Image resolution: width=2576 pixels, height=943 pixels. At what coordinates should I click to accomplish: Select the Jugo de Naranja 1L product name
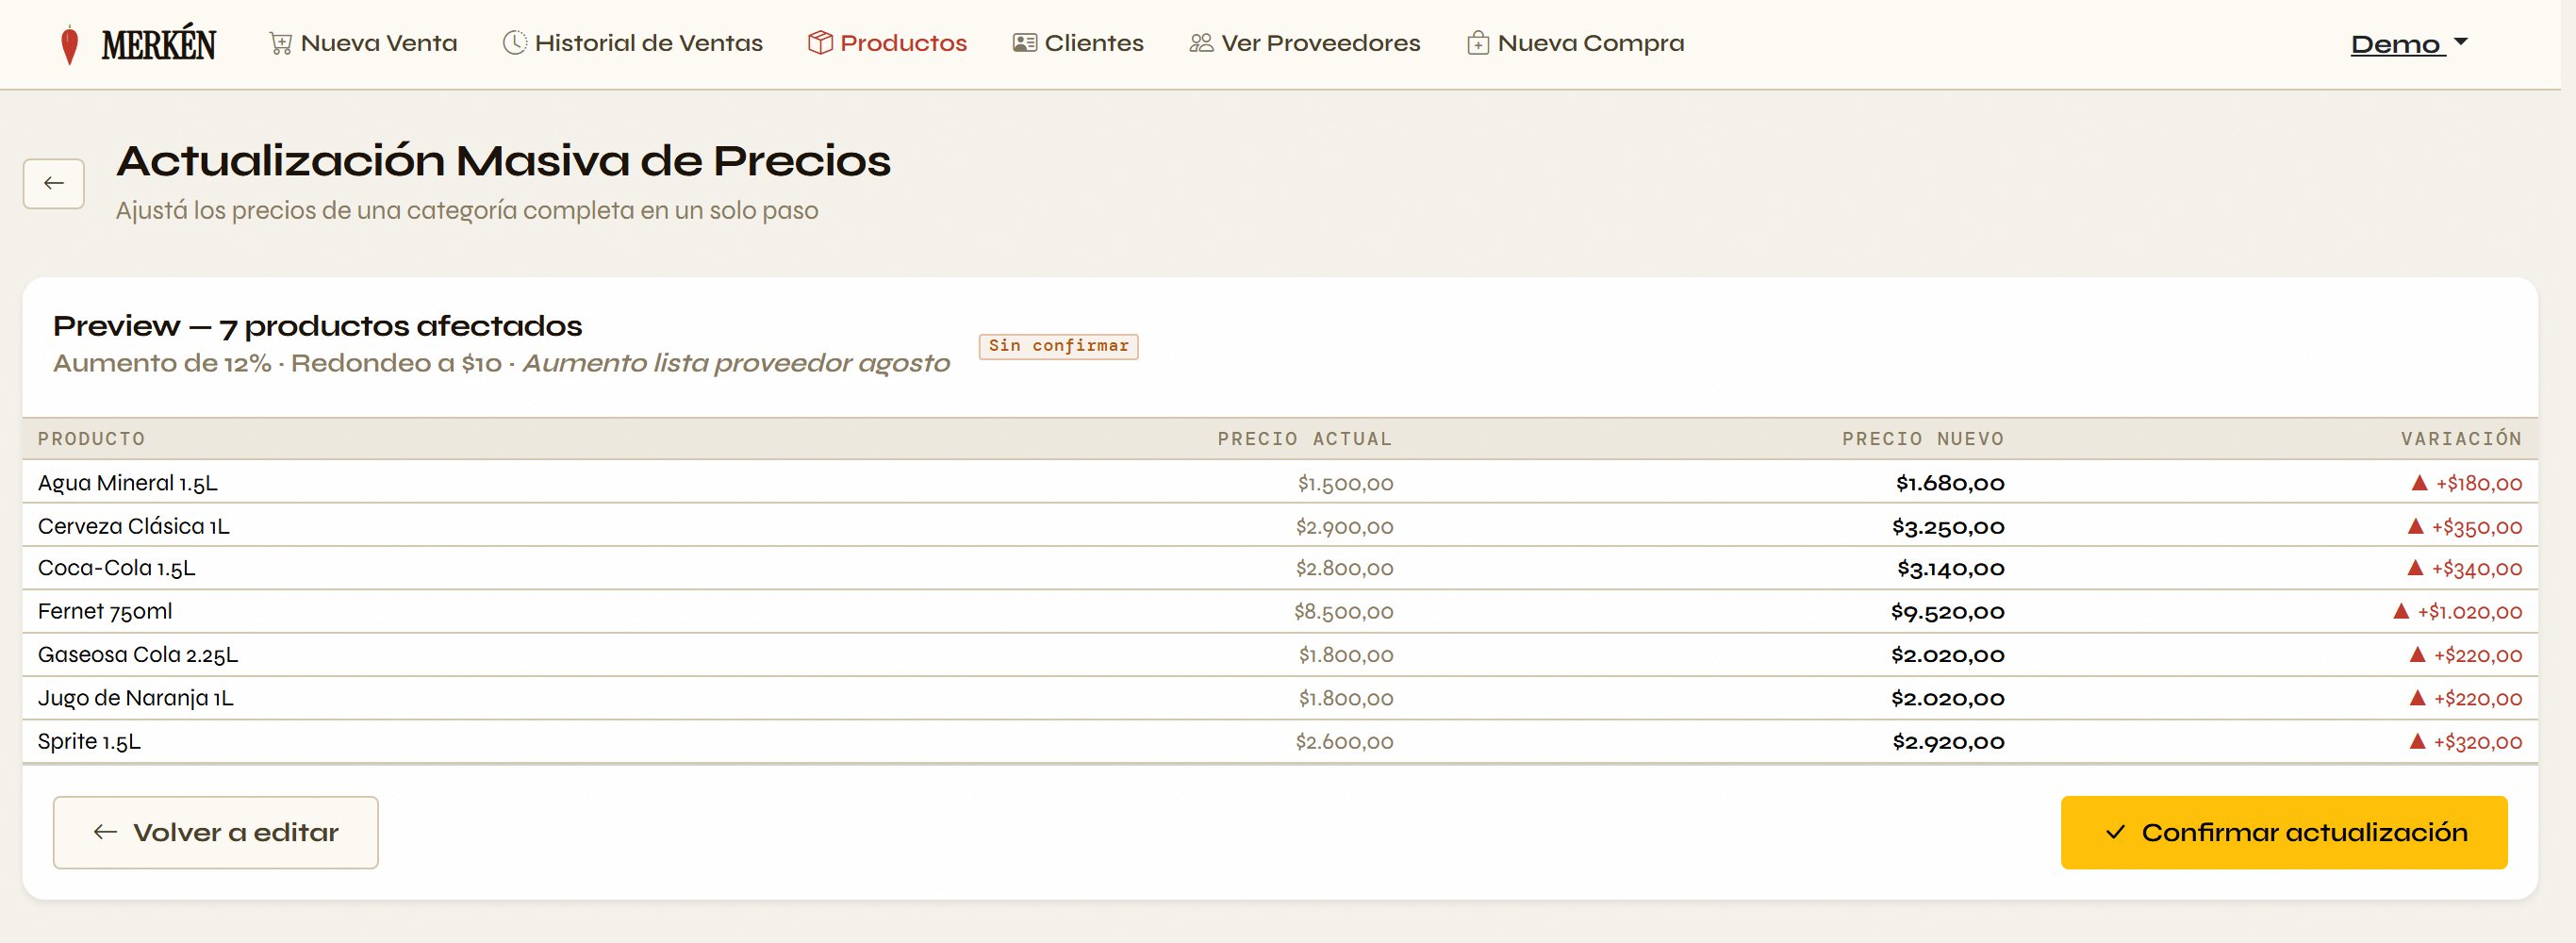pos(136,698)
